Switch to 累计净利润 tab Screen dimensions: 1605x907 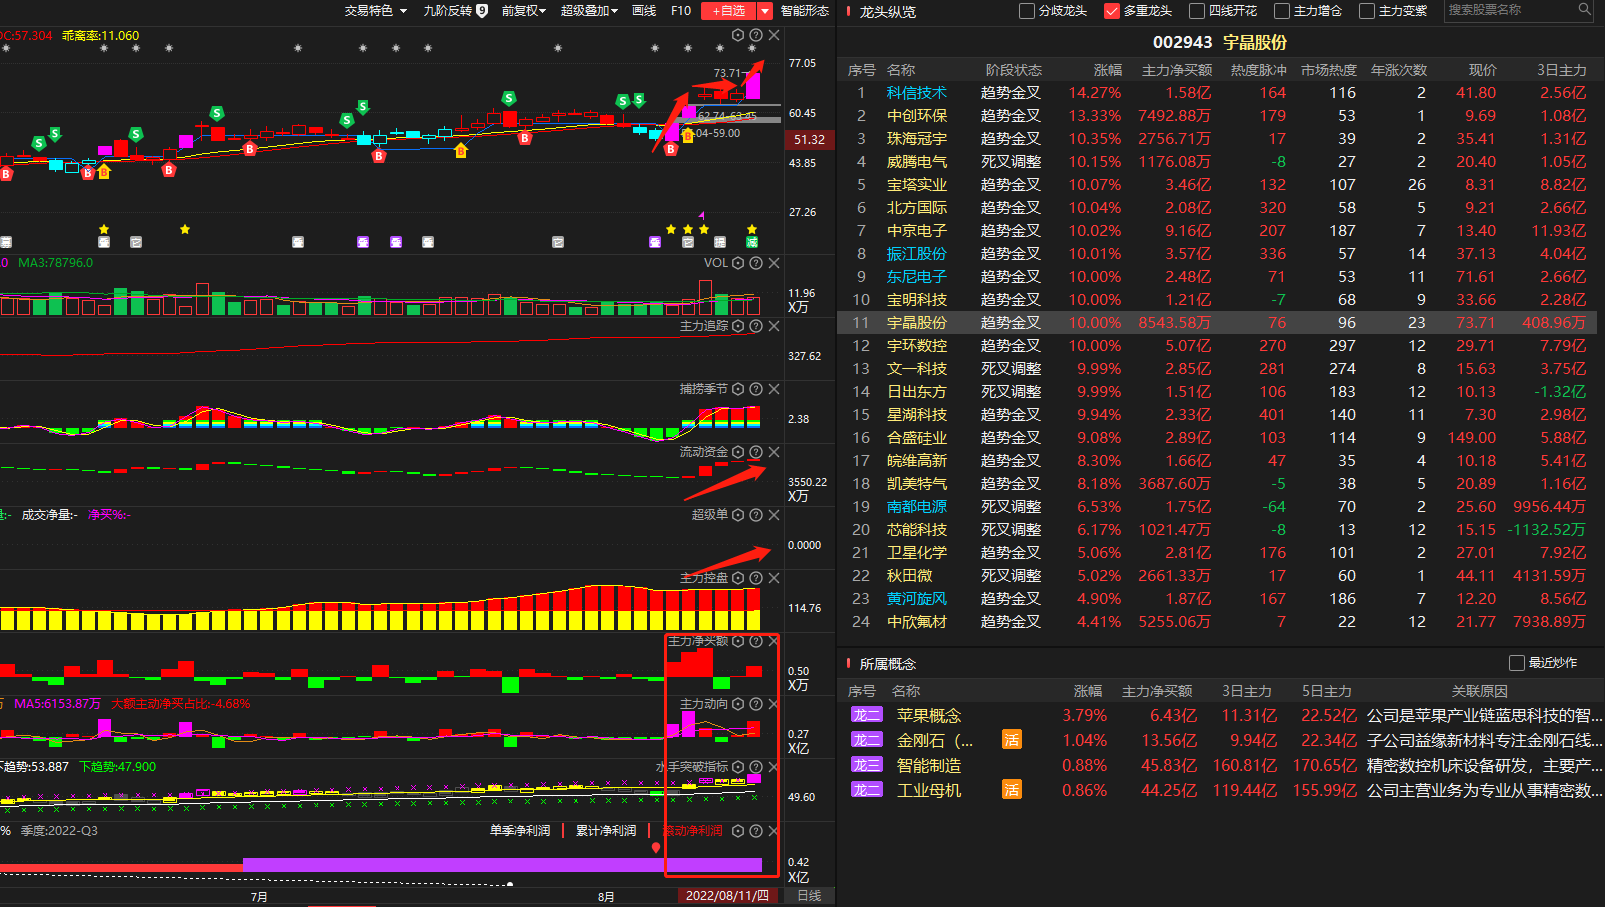(606, 831)
